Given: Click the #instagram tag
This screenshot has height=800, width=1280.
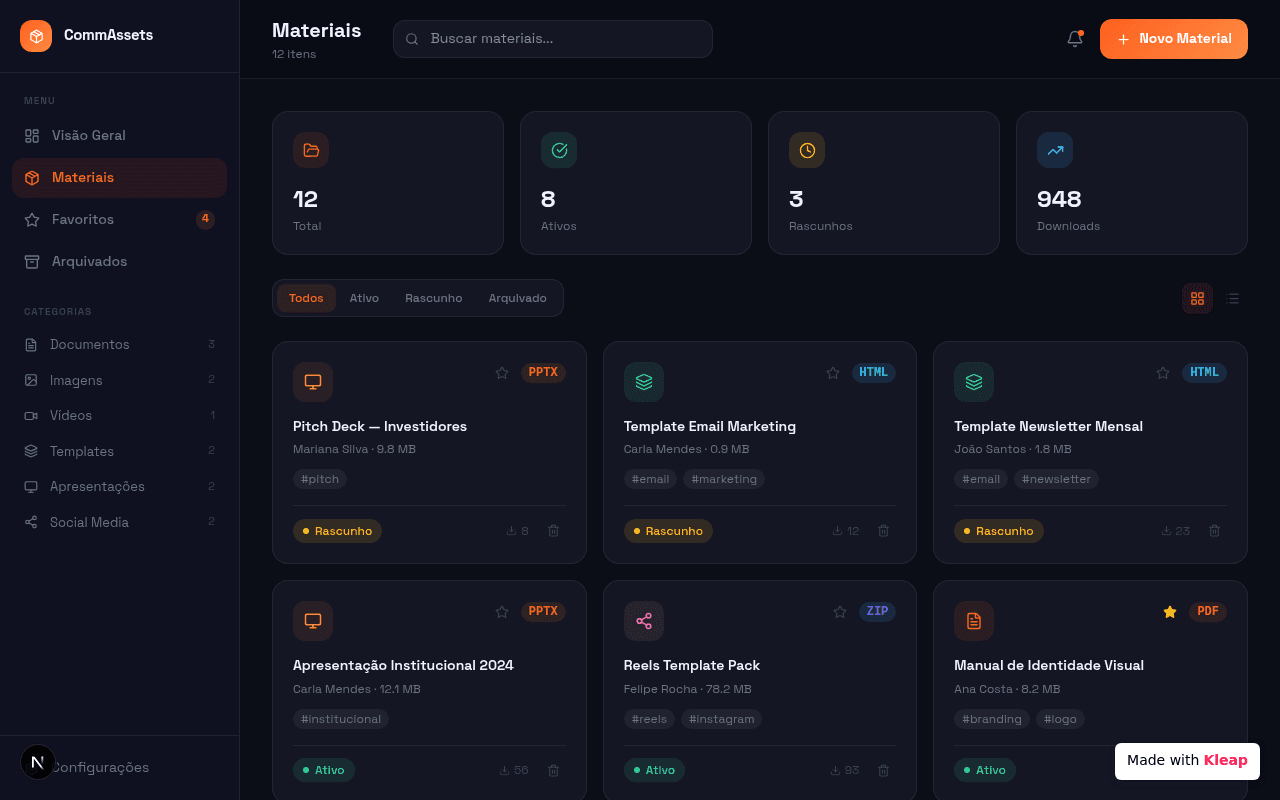Looking at the screenshot, I should 722,719.
